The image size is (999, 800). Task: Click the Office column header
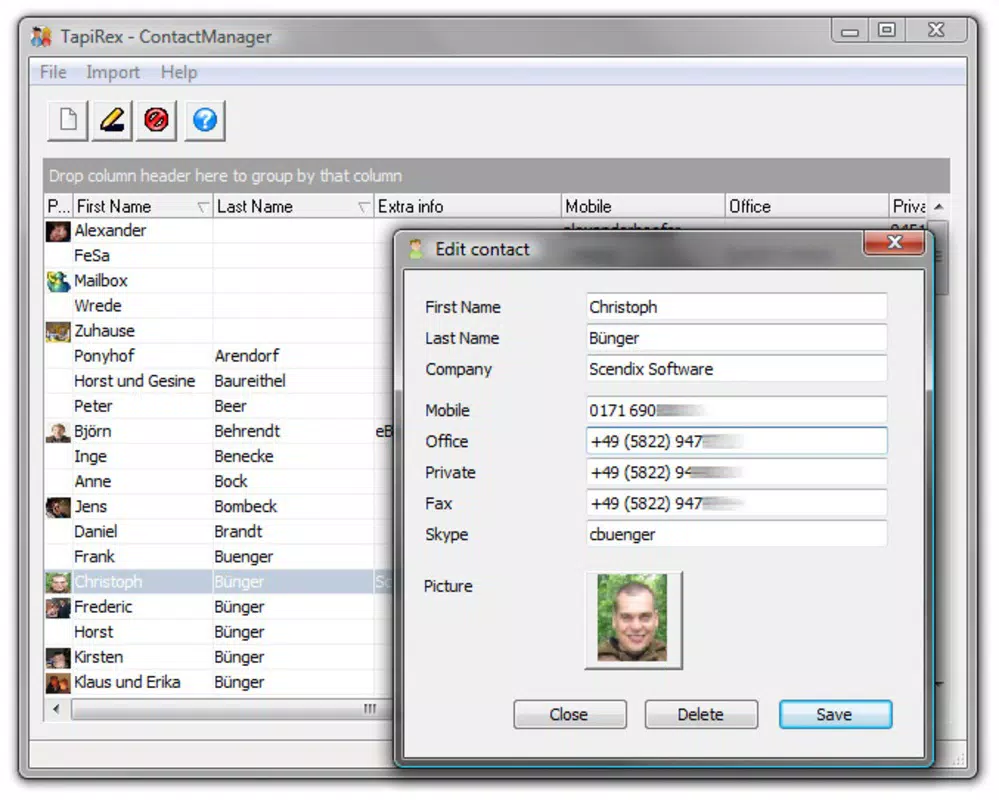click(807, 206)
